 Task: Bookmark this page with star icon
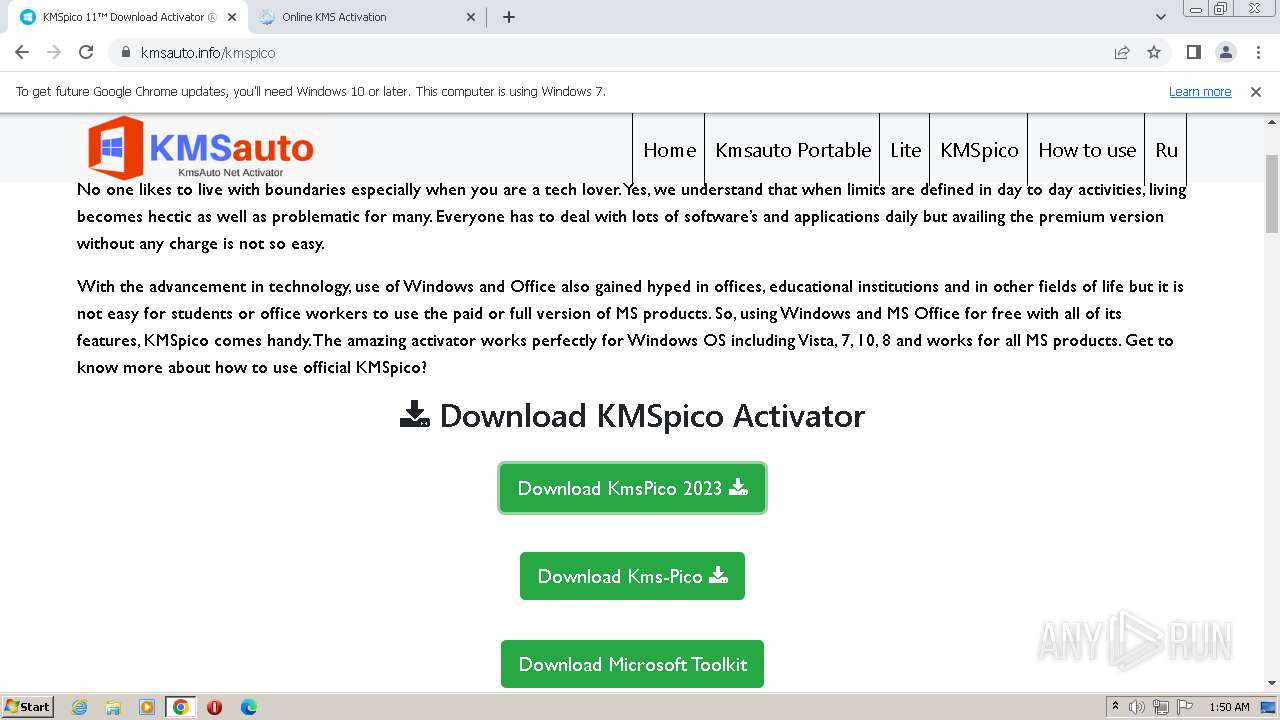[x=1154, y=53]
